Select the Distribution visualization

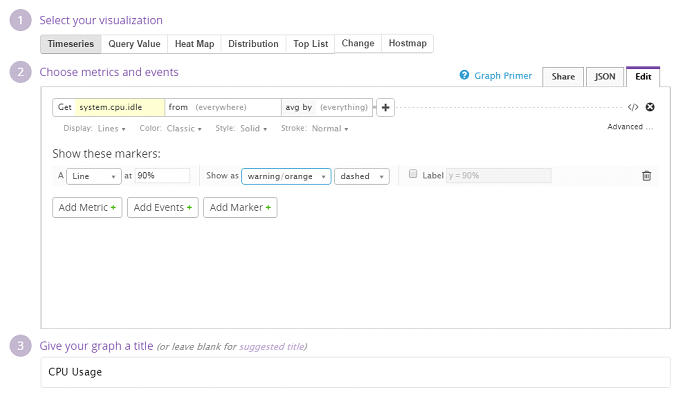point(254,44)
